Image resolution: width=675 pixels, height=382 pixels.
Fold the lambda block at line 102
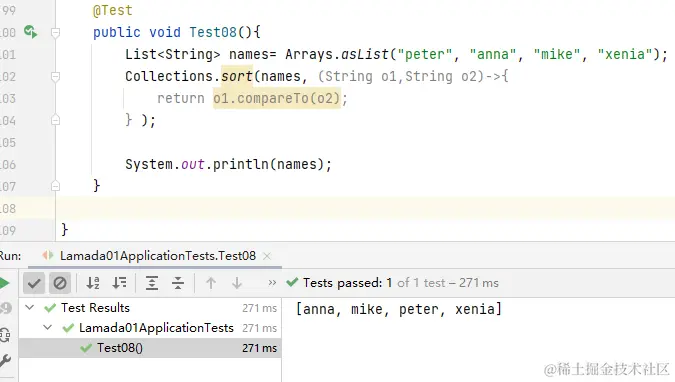[x=55, y=77]
